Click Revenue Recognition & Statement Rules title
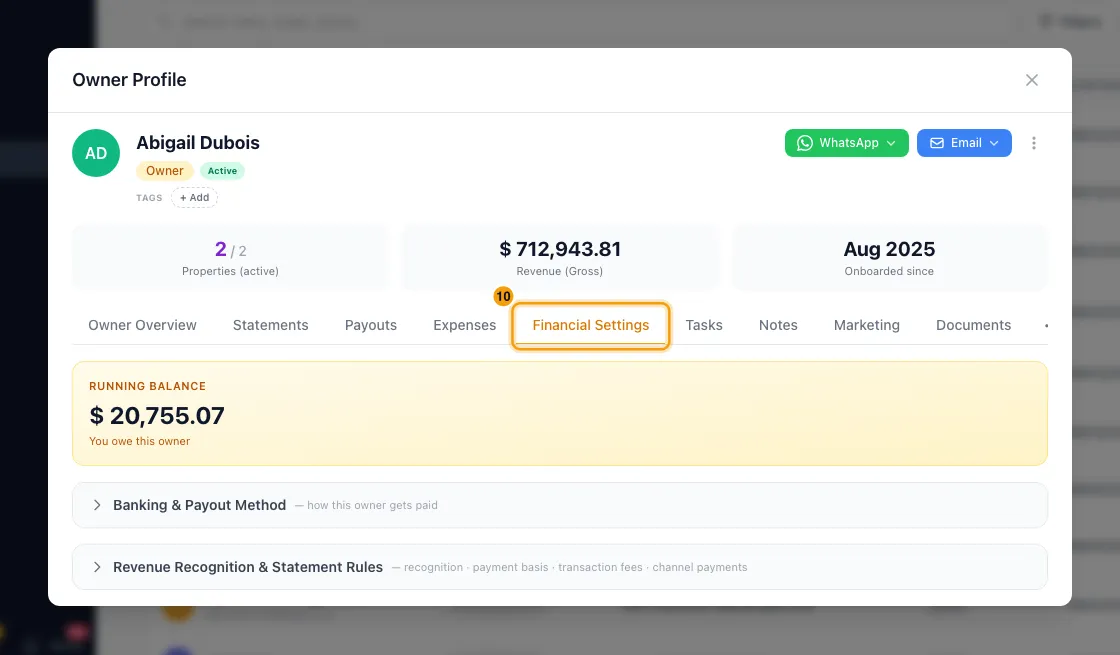The height and width of the screenshot is (655, 1120). coord(248,567)
